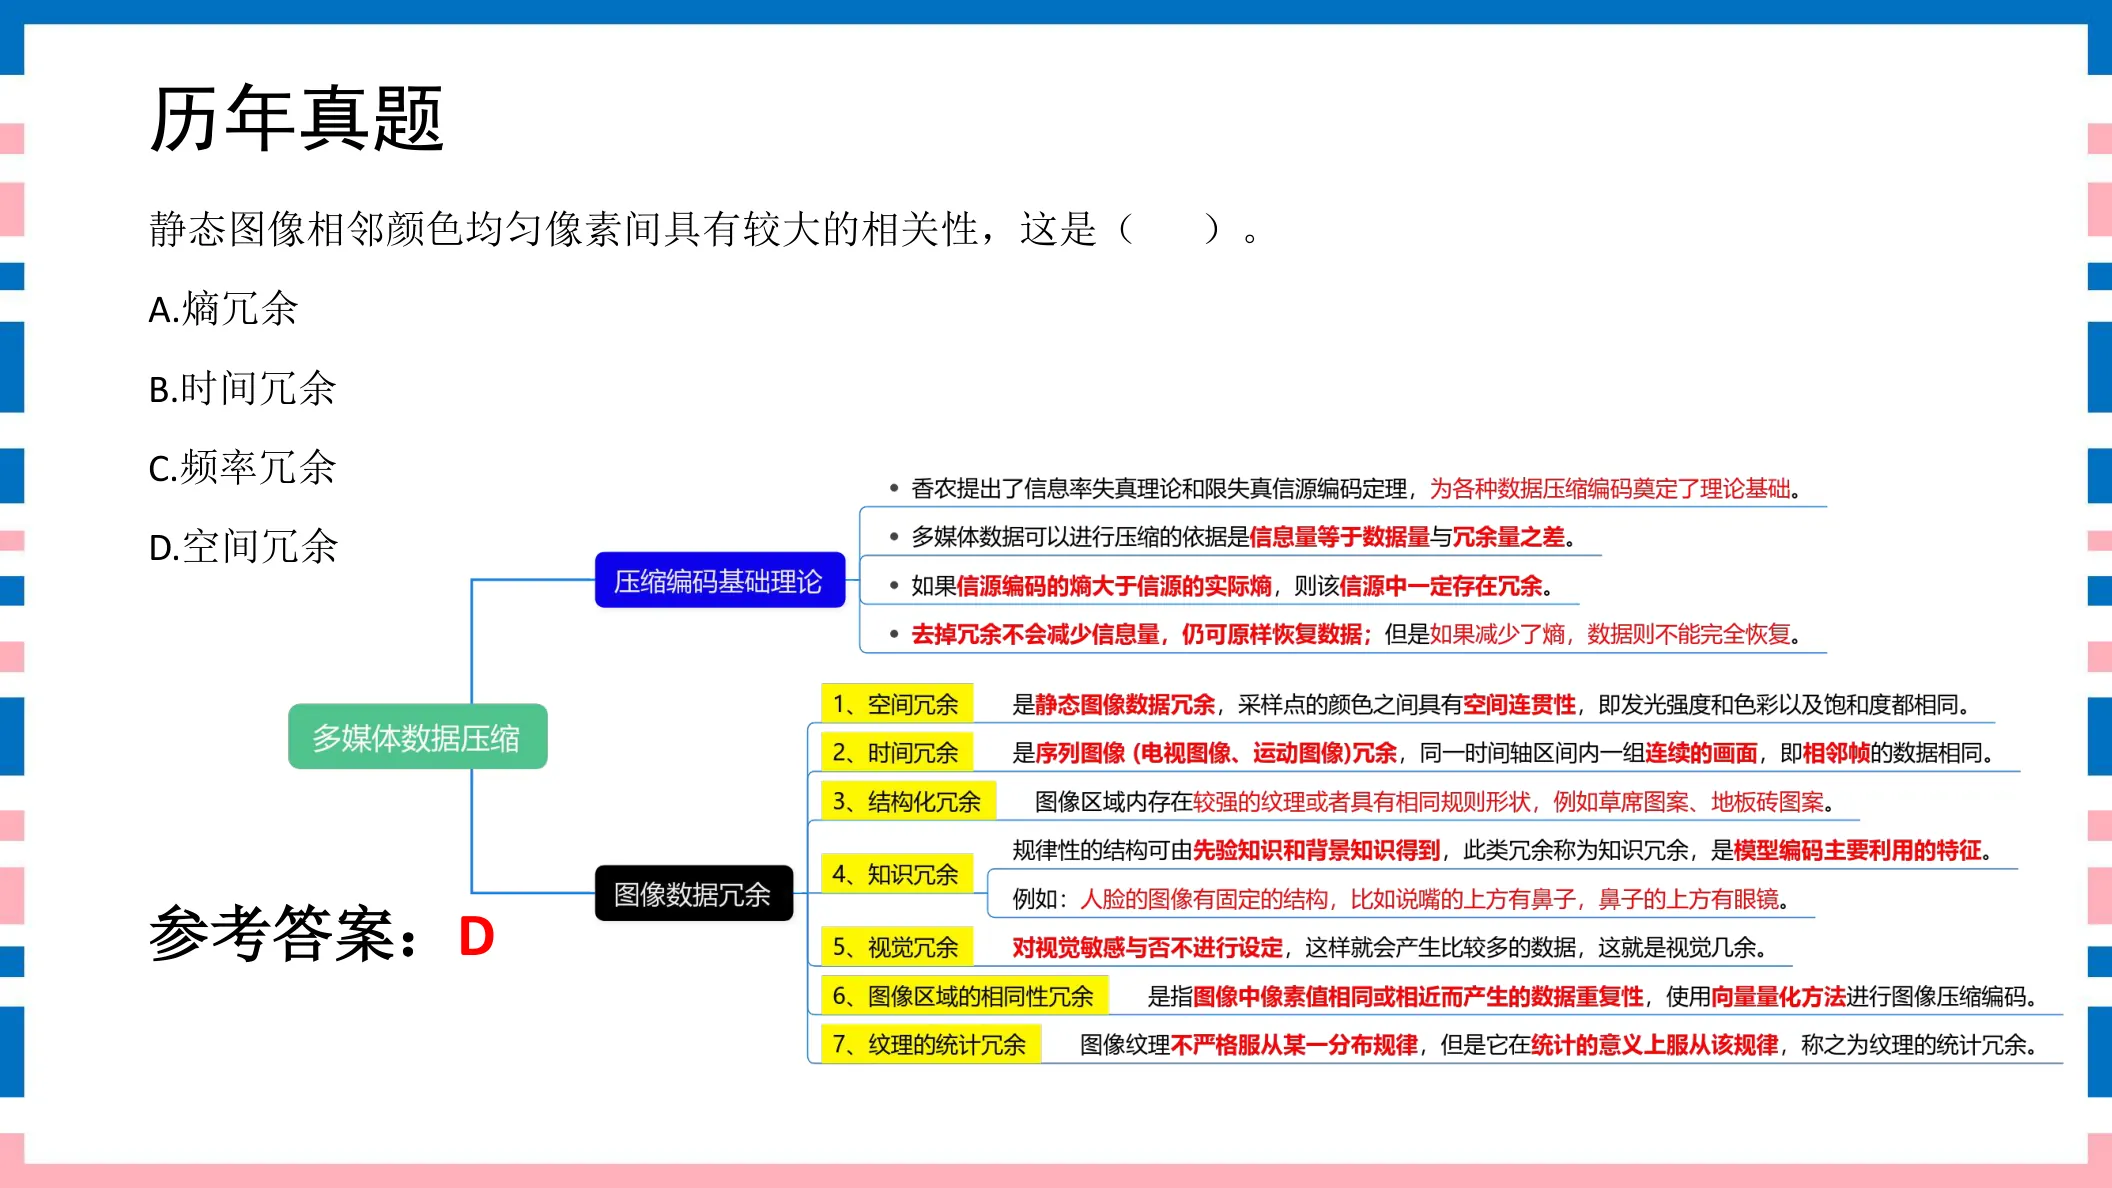The height and width of the screenshot is (1188, 2112).
Task: Click the bullet 去掉冗余不会减少信息量
Action: coord(1346,634)
